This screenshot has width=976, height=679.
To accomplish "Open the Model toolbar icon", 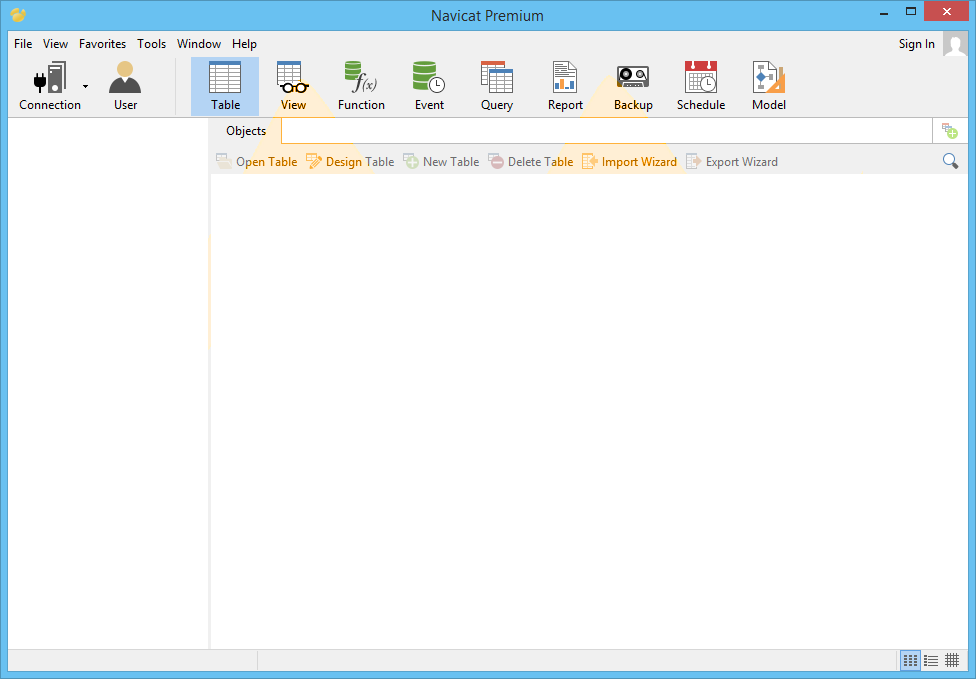I will pyautogui.click(x=769, y=87).
